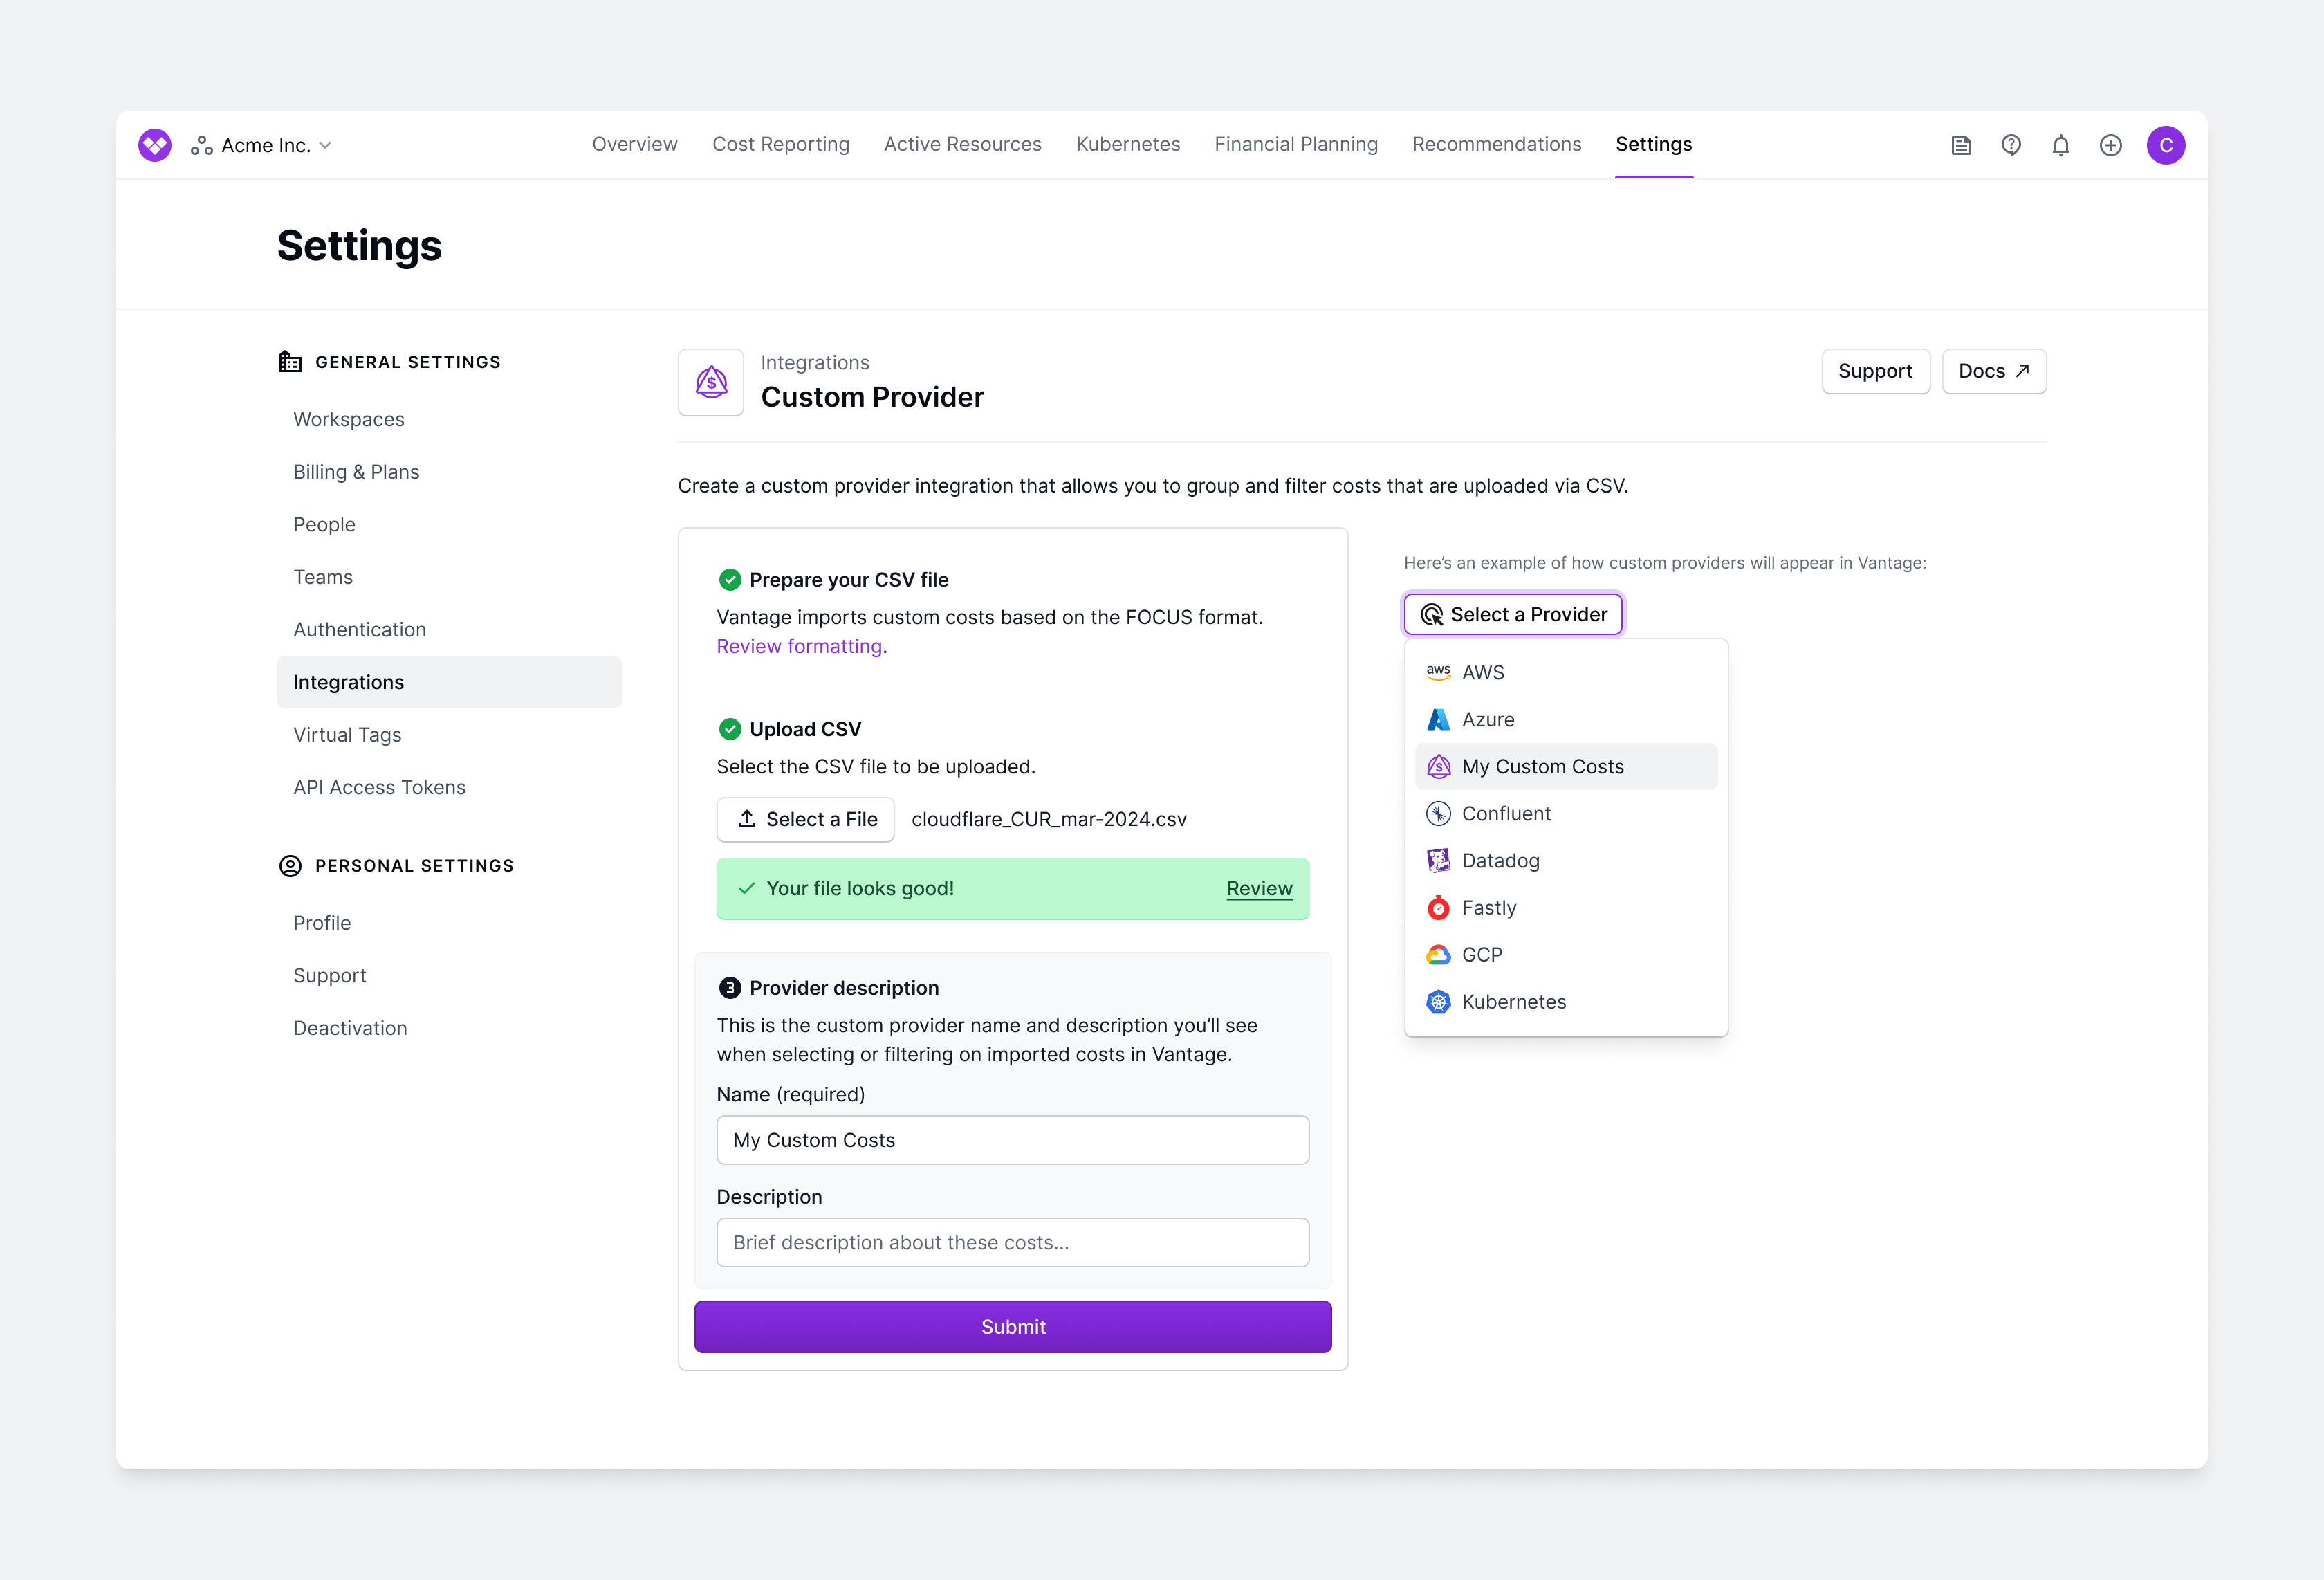
Task: Select the Fastly provider icon
Action: click(x=1437, y=907)
